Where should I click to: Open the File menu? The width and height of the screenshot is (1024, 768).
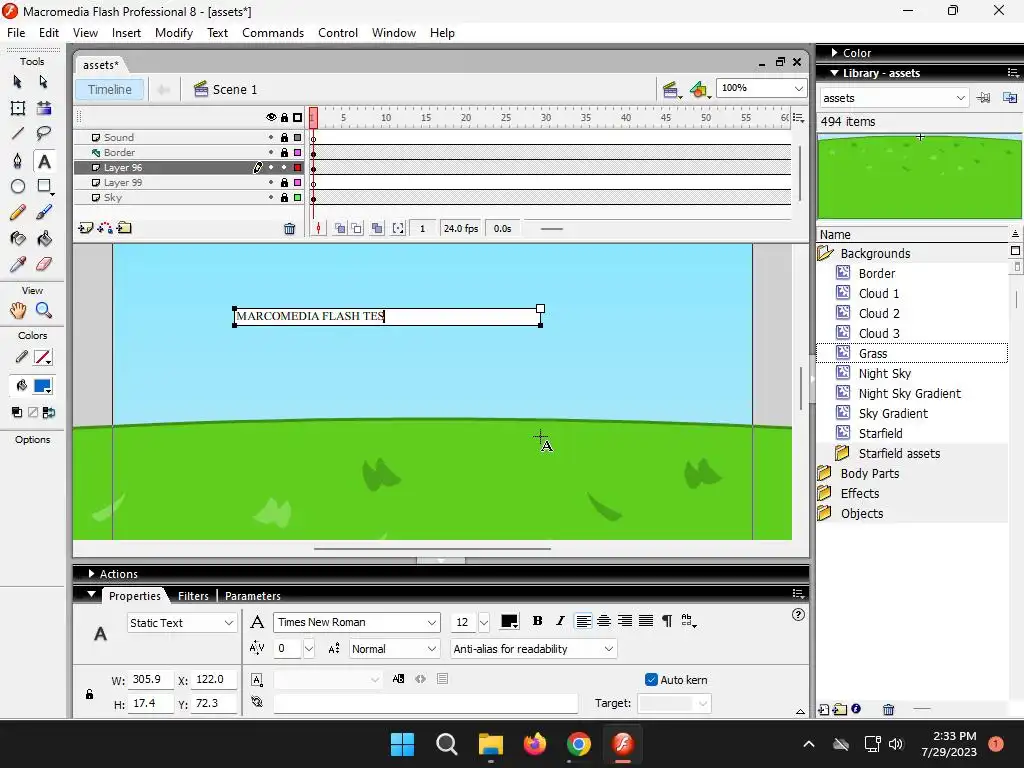[x=16, y=33]
